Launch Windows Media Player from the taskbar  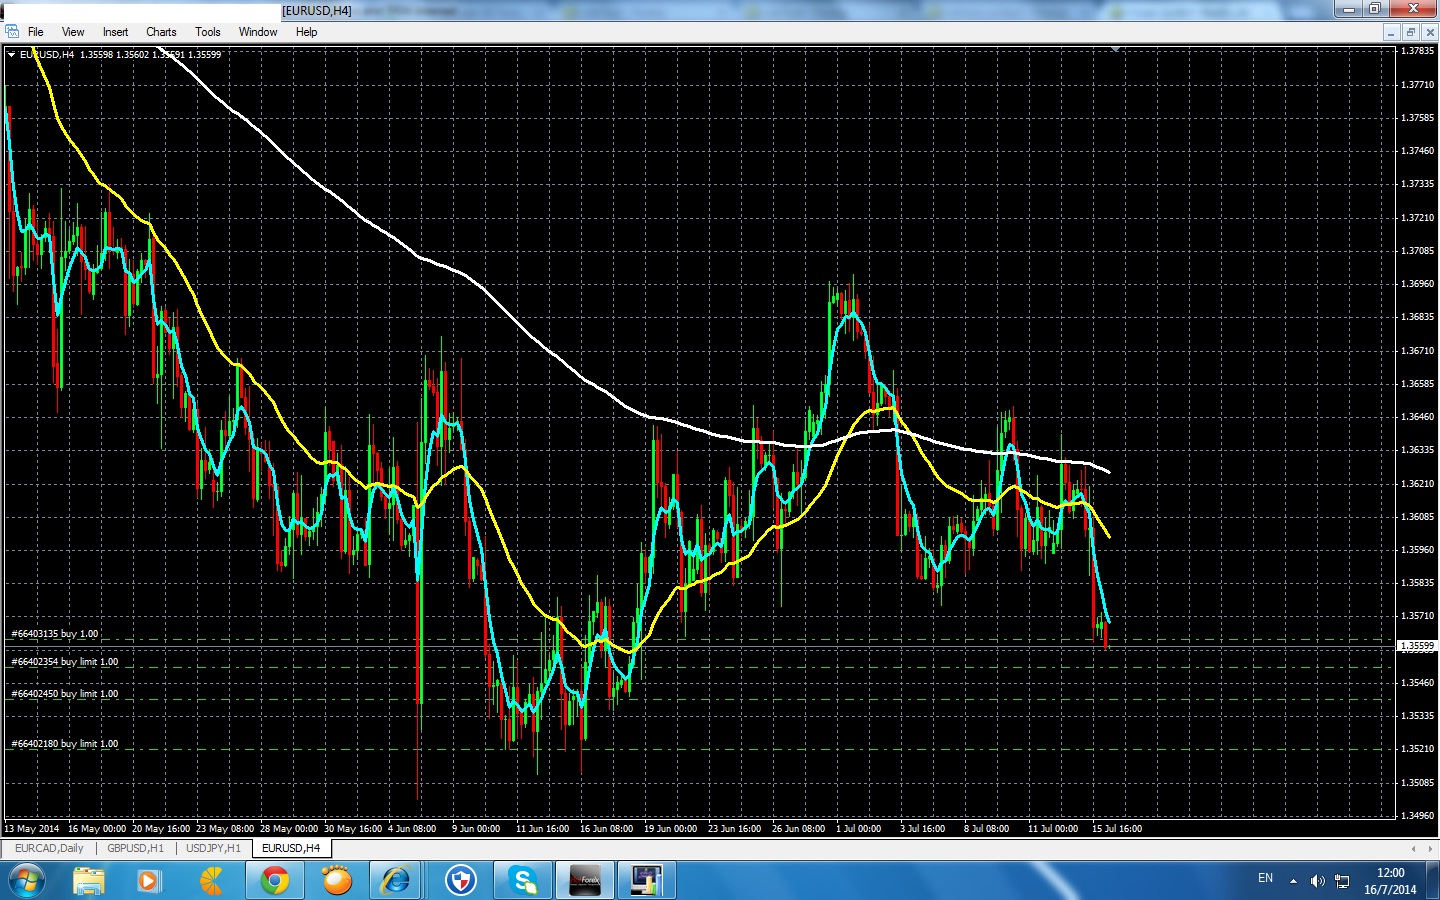(x=149, y=881)
